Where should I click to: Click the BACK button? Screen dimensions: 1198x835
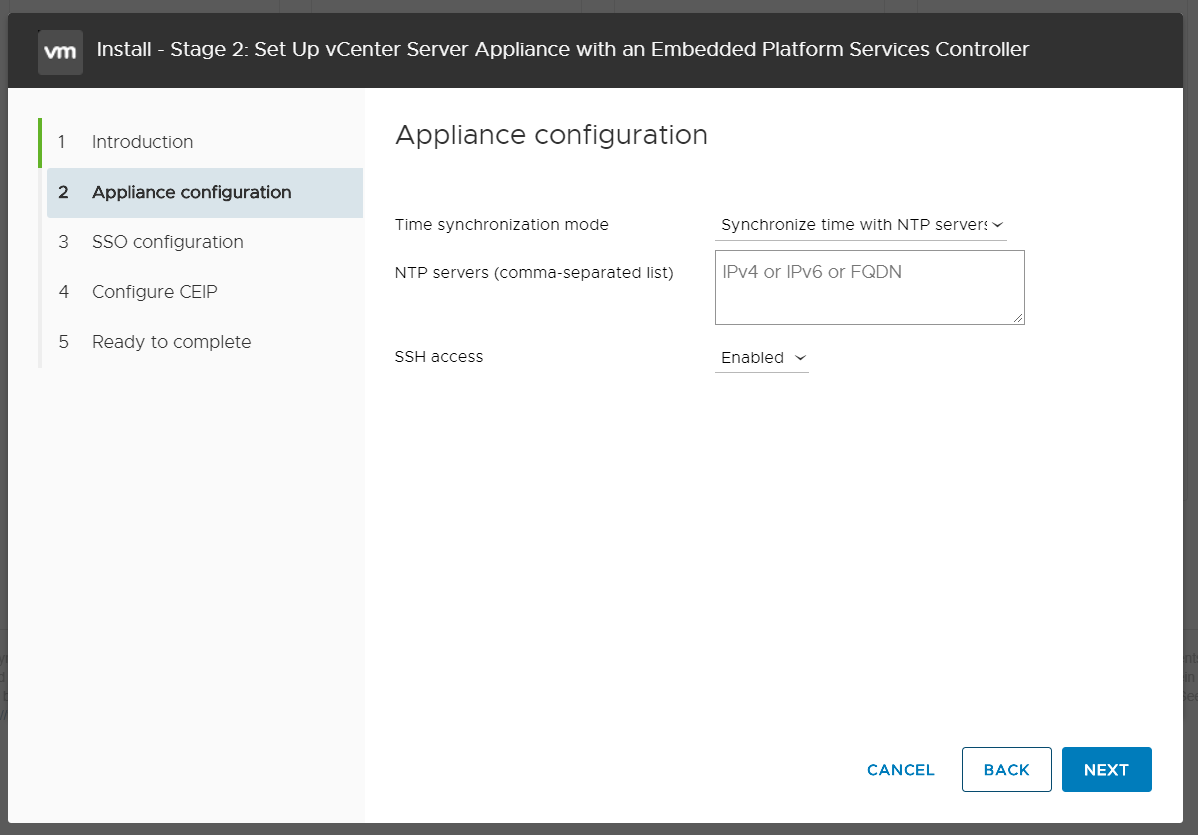(x=1006, y=769)
